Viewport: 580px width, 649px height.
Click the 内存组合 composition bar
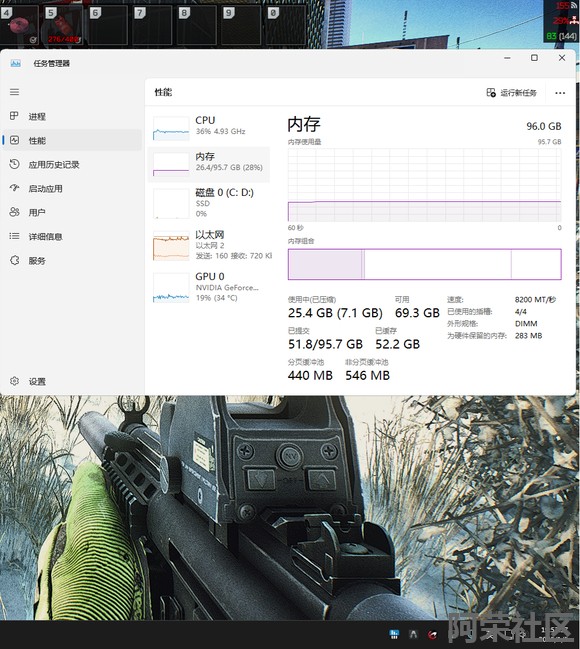click(425, 264)
